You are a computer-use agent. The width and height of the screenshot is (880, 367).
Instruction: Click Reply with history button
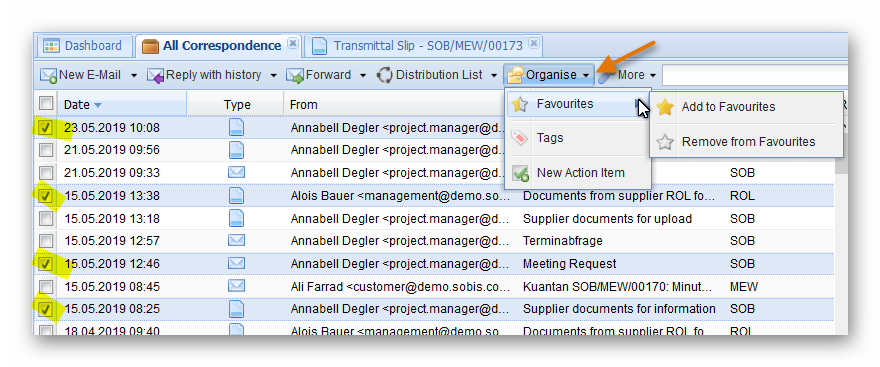pos(205,75)
